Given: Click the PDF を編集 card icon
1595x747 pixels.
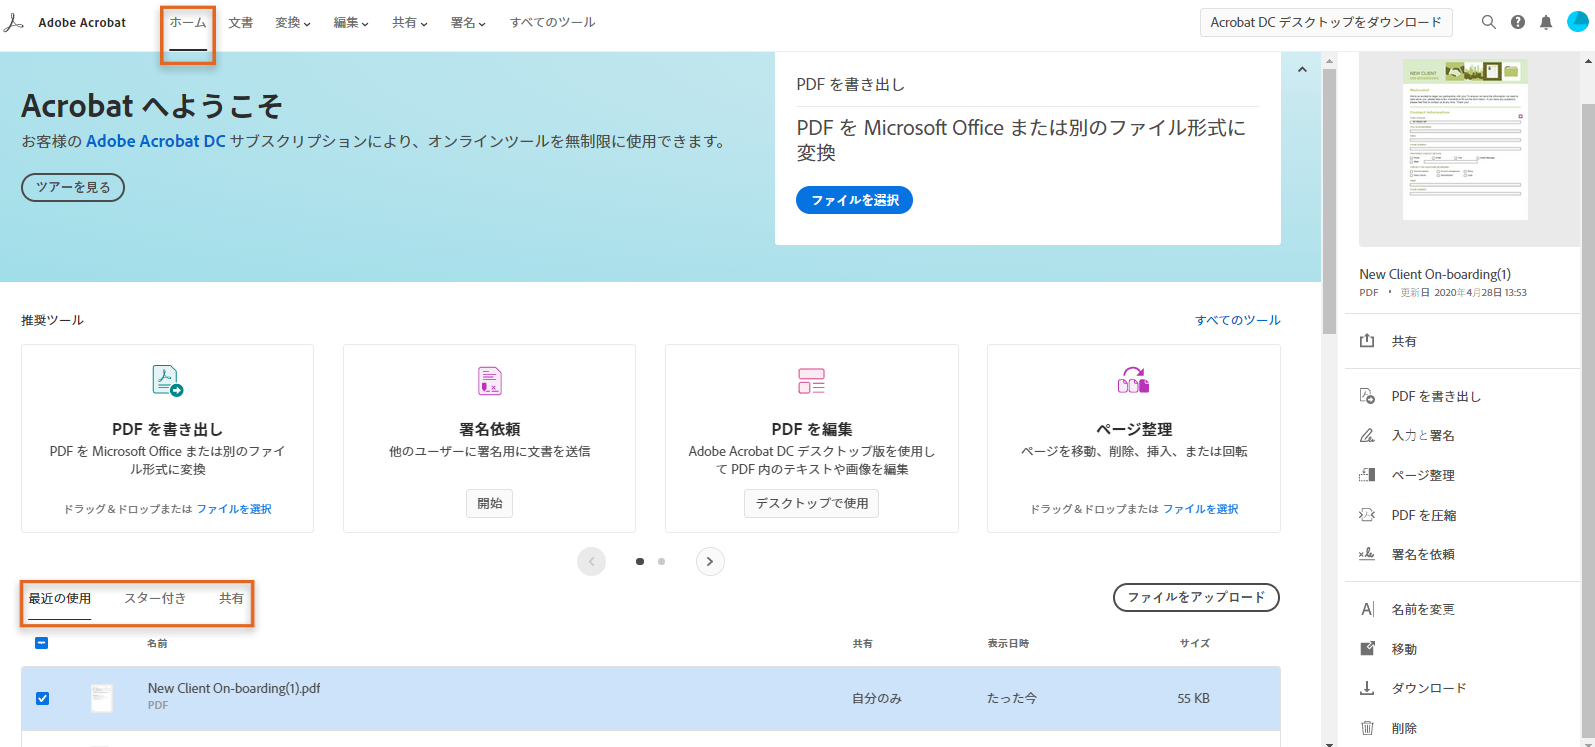Looking at the screenshot, I should pos(811,381).
